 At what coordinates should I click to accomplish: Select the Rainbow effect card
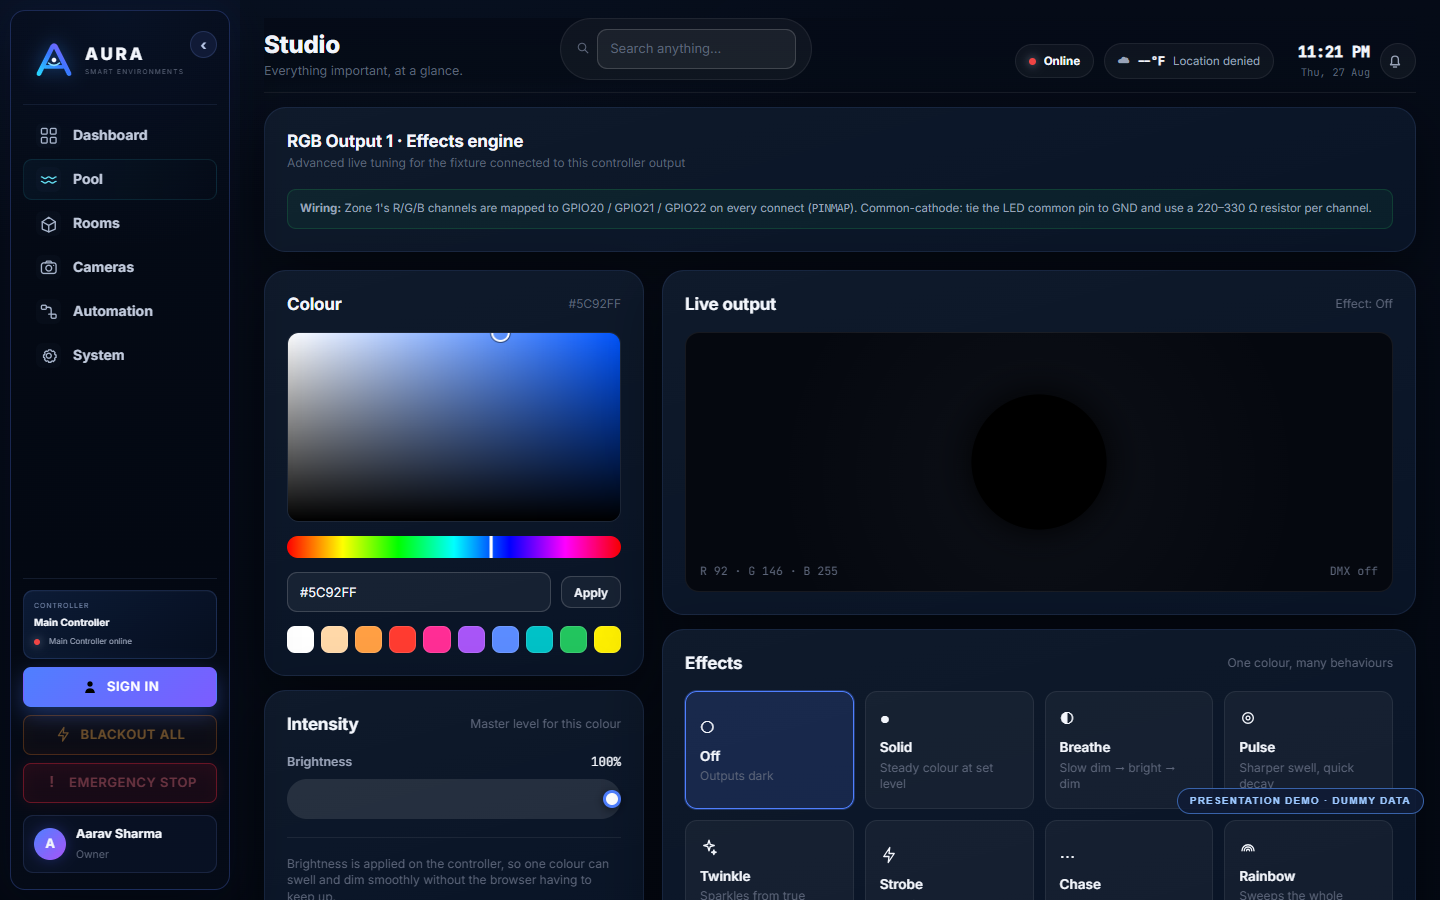tap(1308, 860)
